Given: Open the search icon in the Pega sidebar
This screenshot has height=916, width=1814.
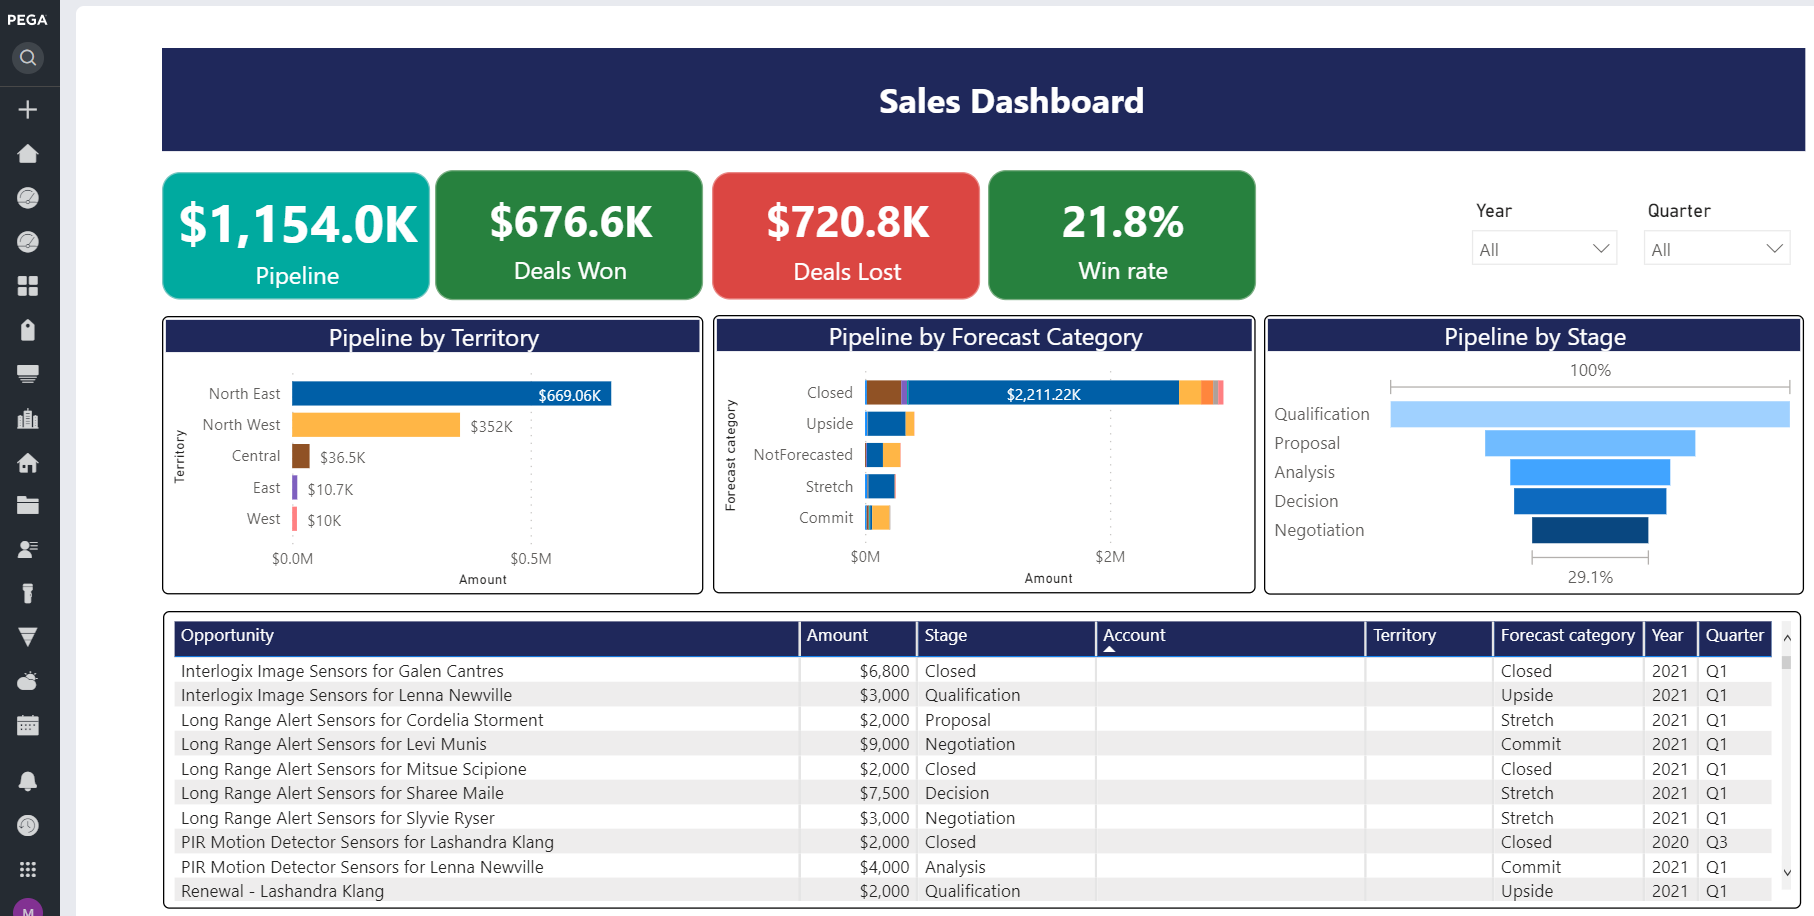Looking at the screenshot, I should coord(28,58).
